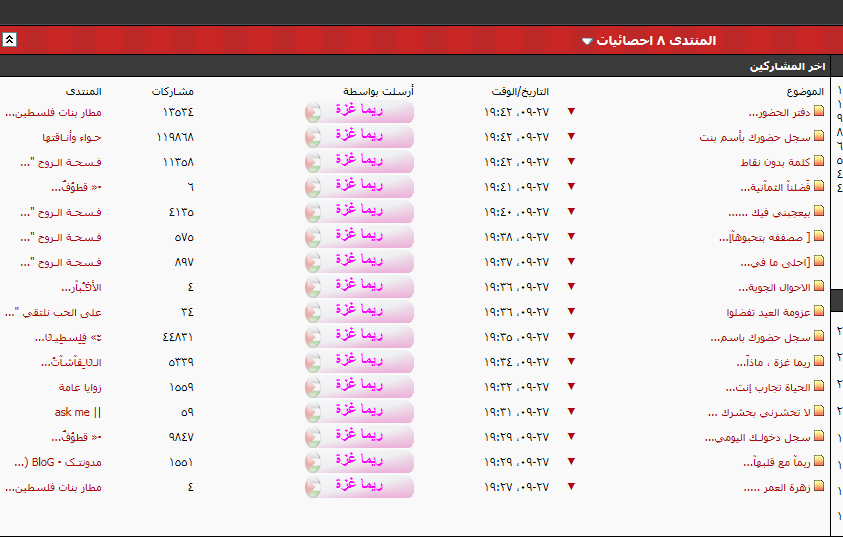Viewport: 843px width, 537px height.
Task: Collapse the forum statistics panel with the double-chevron icon
Action: (9, 40)
